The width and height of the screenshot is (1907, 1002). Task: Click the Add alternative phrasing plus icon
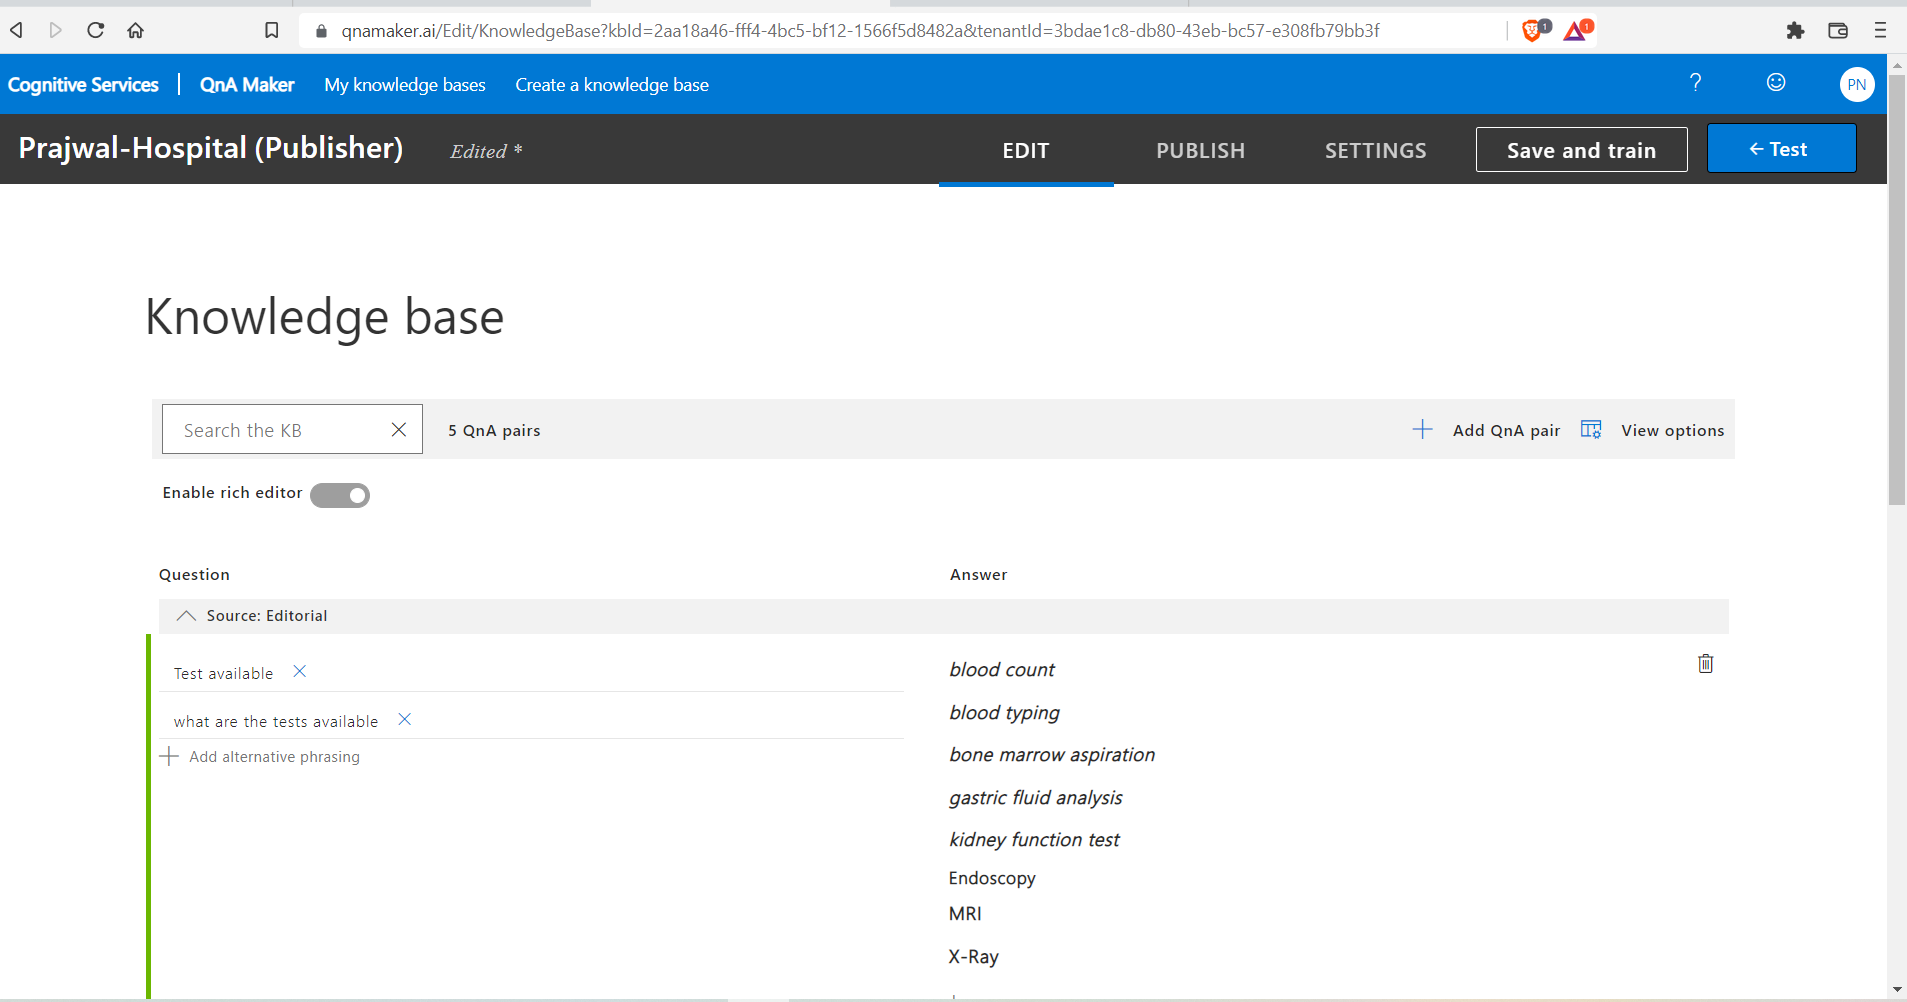[169, 756]
